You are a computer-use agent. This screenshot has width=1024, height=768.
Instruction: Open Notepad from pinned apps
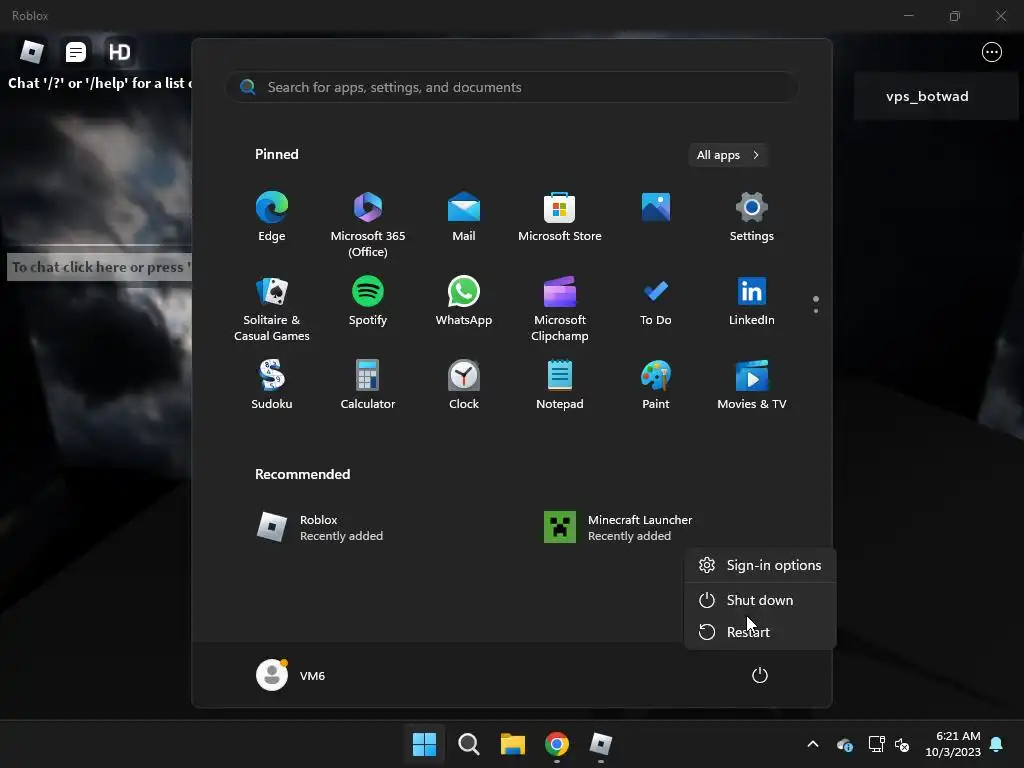coord(560,385)
